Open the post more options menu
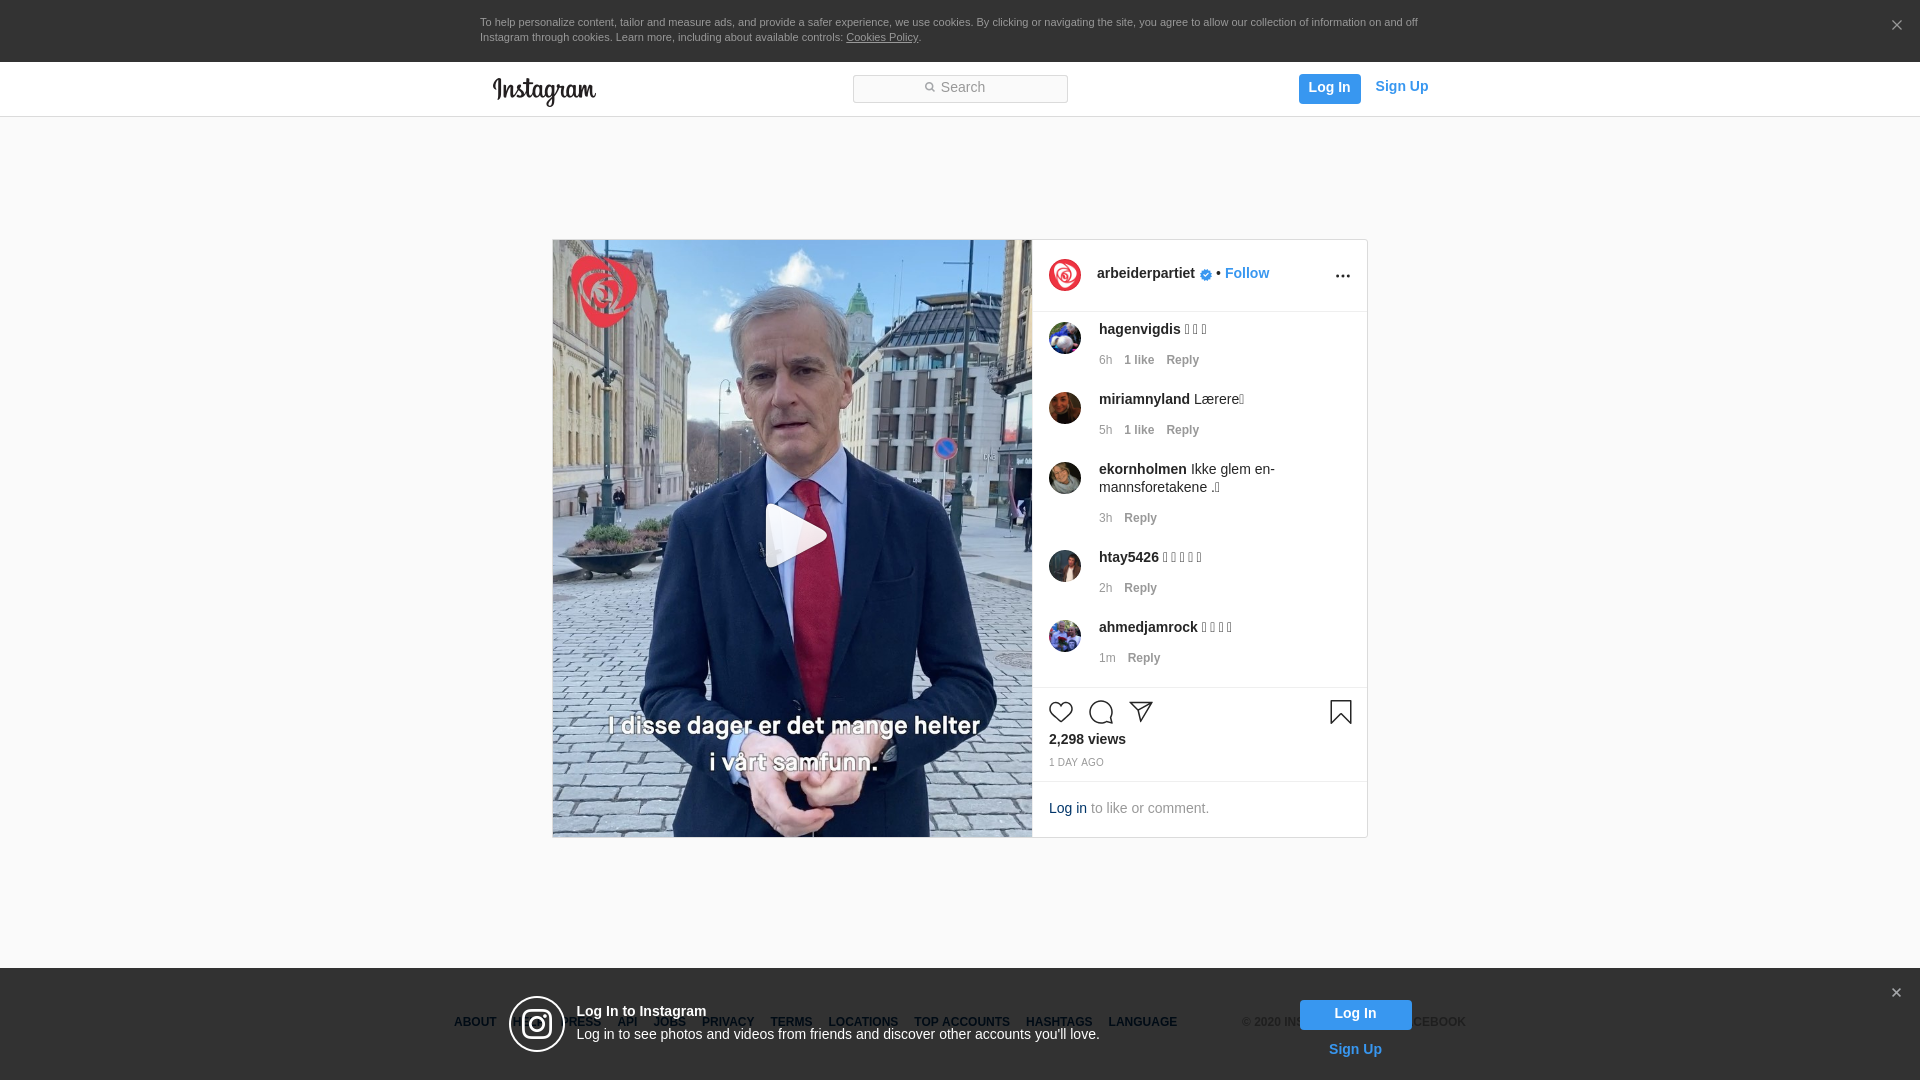Viewport: 1920px width, 1080px height. point(1342,276)
